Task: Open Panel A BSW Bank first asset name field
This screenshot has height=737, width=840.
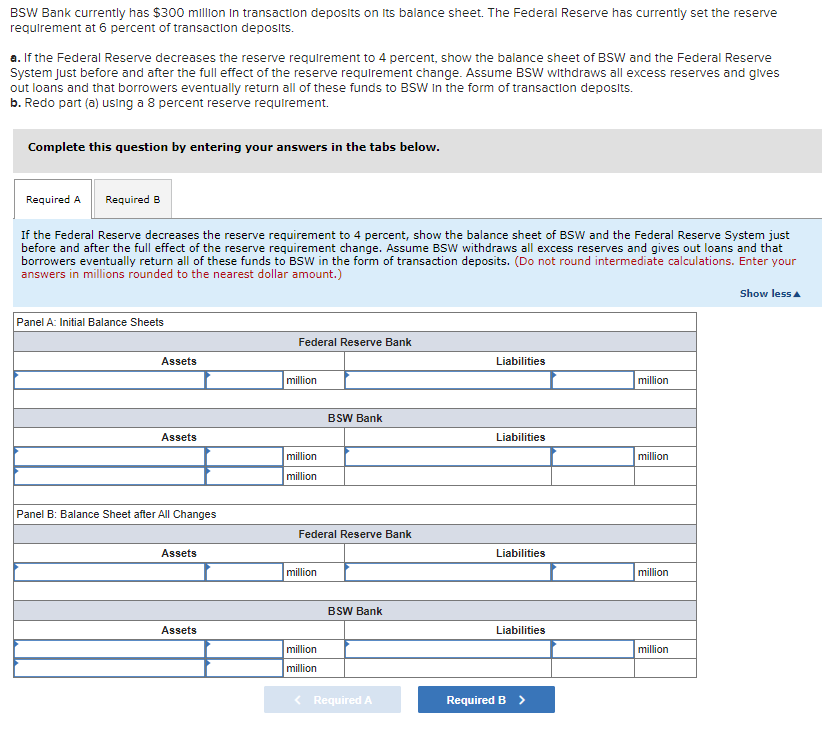Action: pyautogui.click(x=110, y=456)
